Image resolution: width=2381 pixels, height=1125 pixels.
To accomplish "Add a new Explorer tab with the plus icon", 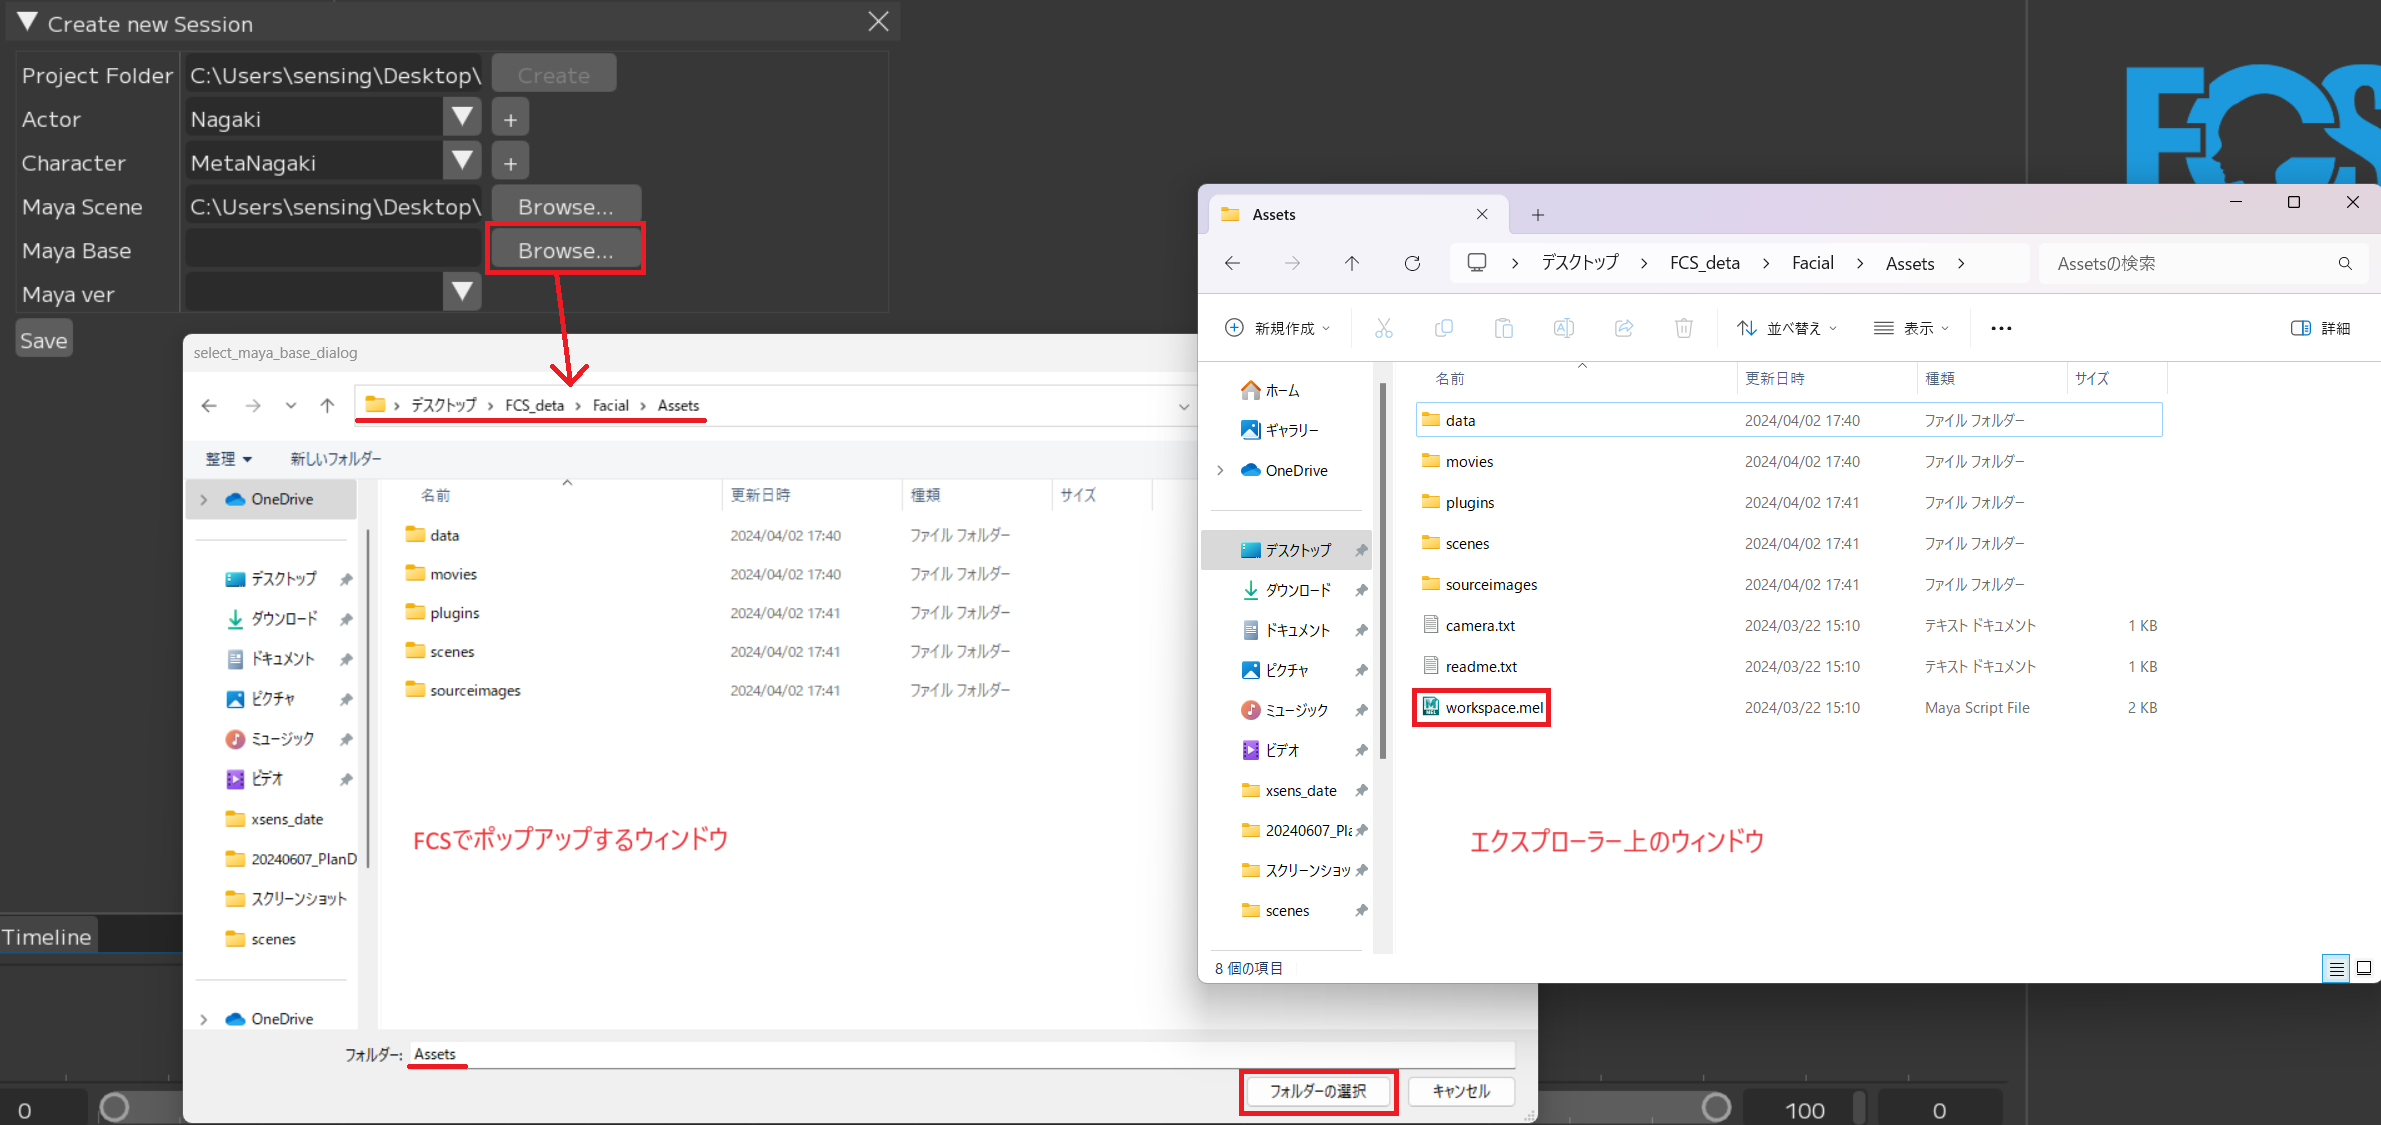I will [x=1537, y=215].
